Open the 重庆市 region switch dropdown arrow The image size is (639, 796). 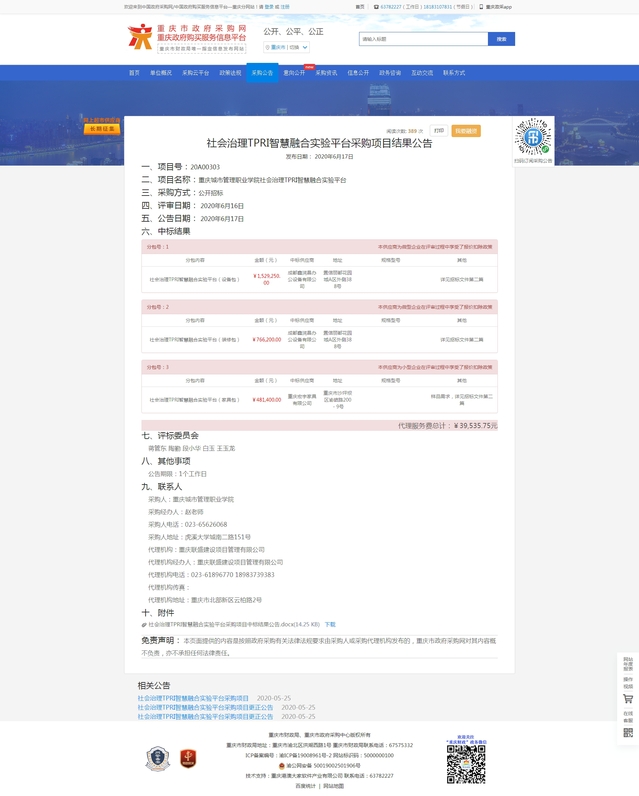click(x=305, y=47)
